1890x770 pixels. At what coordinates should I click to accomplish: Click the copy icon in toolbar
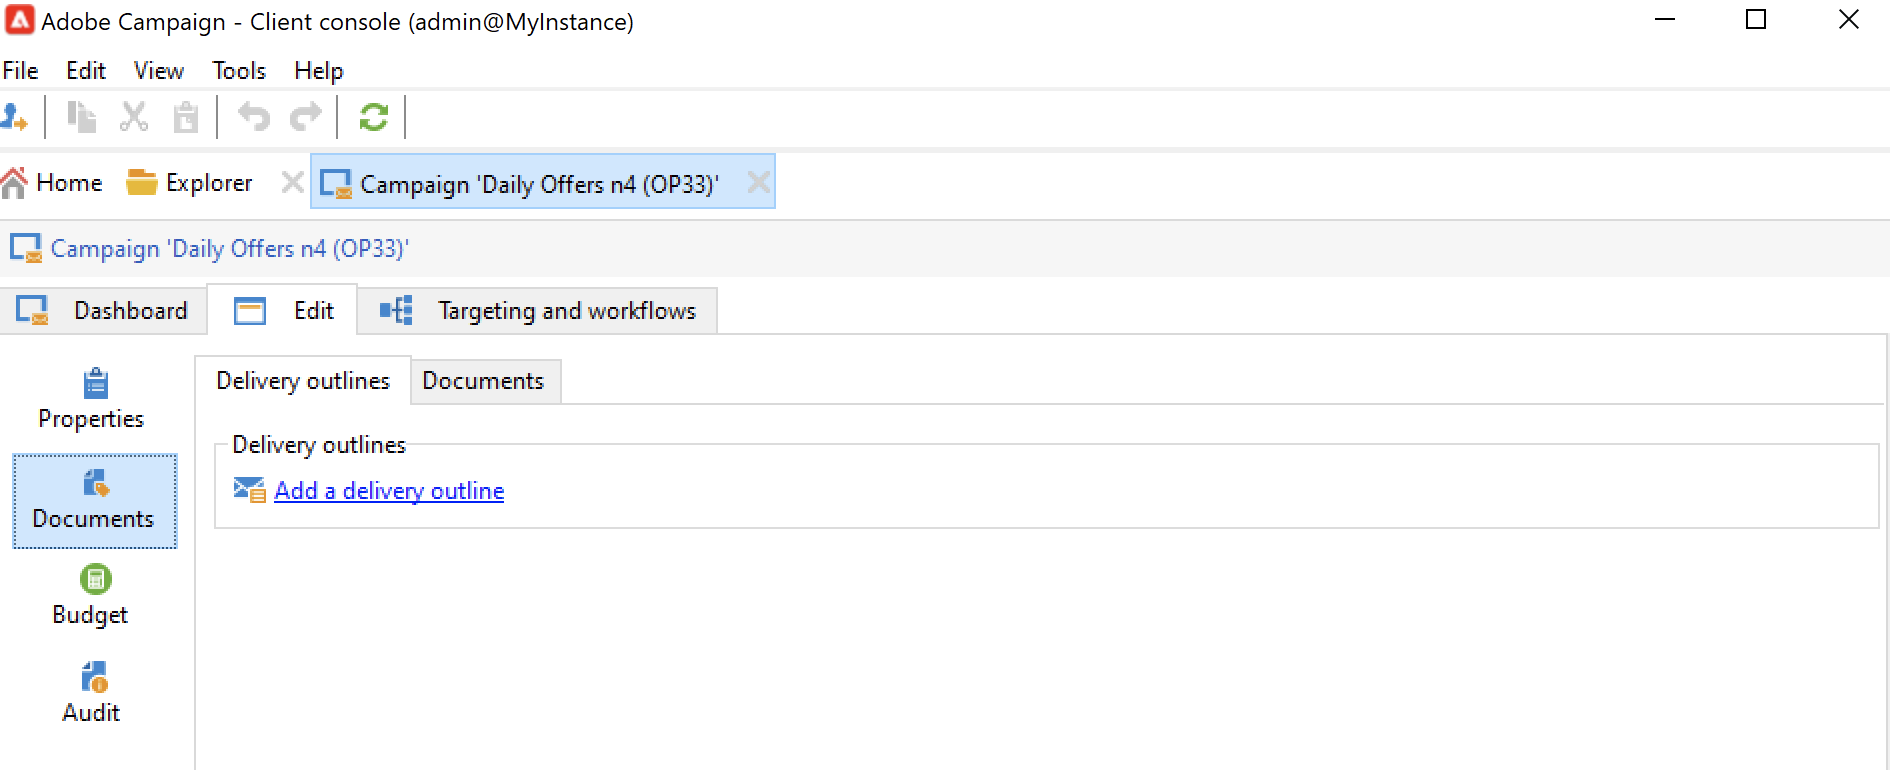coord(81,118)
